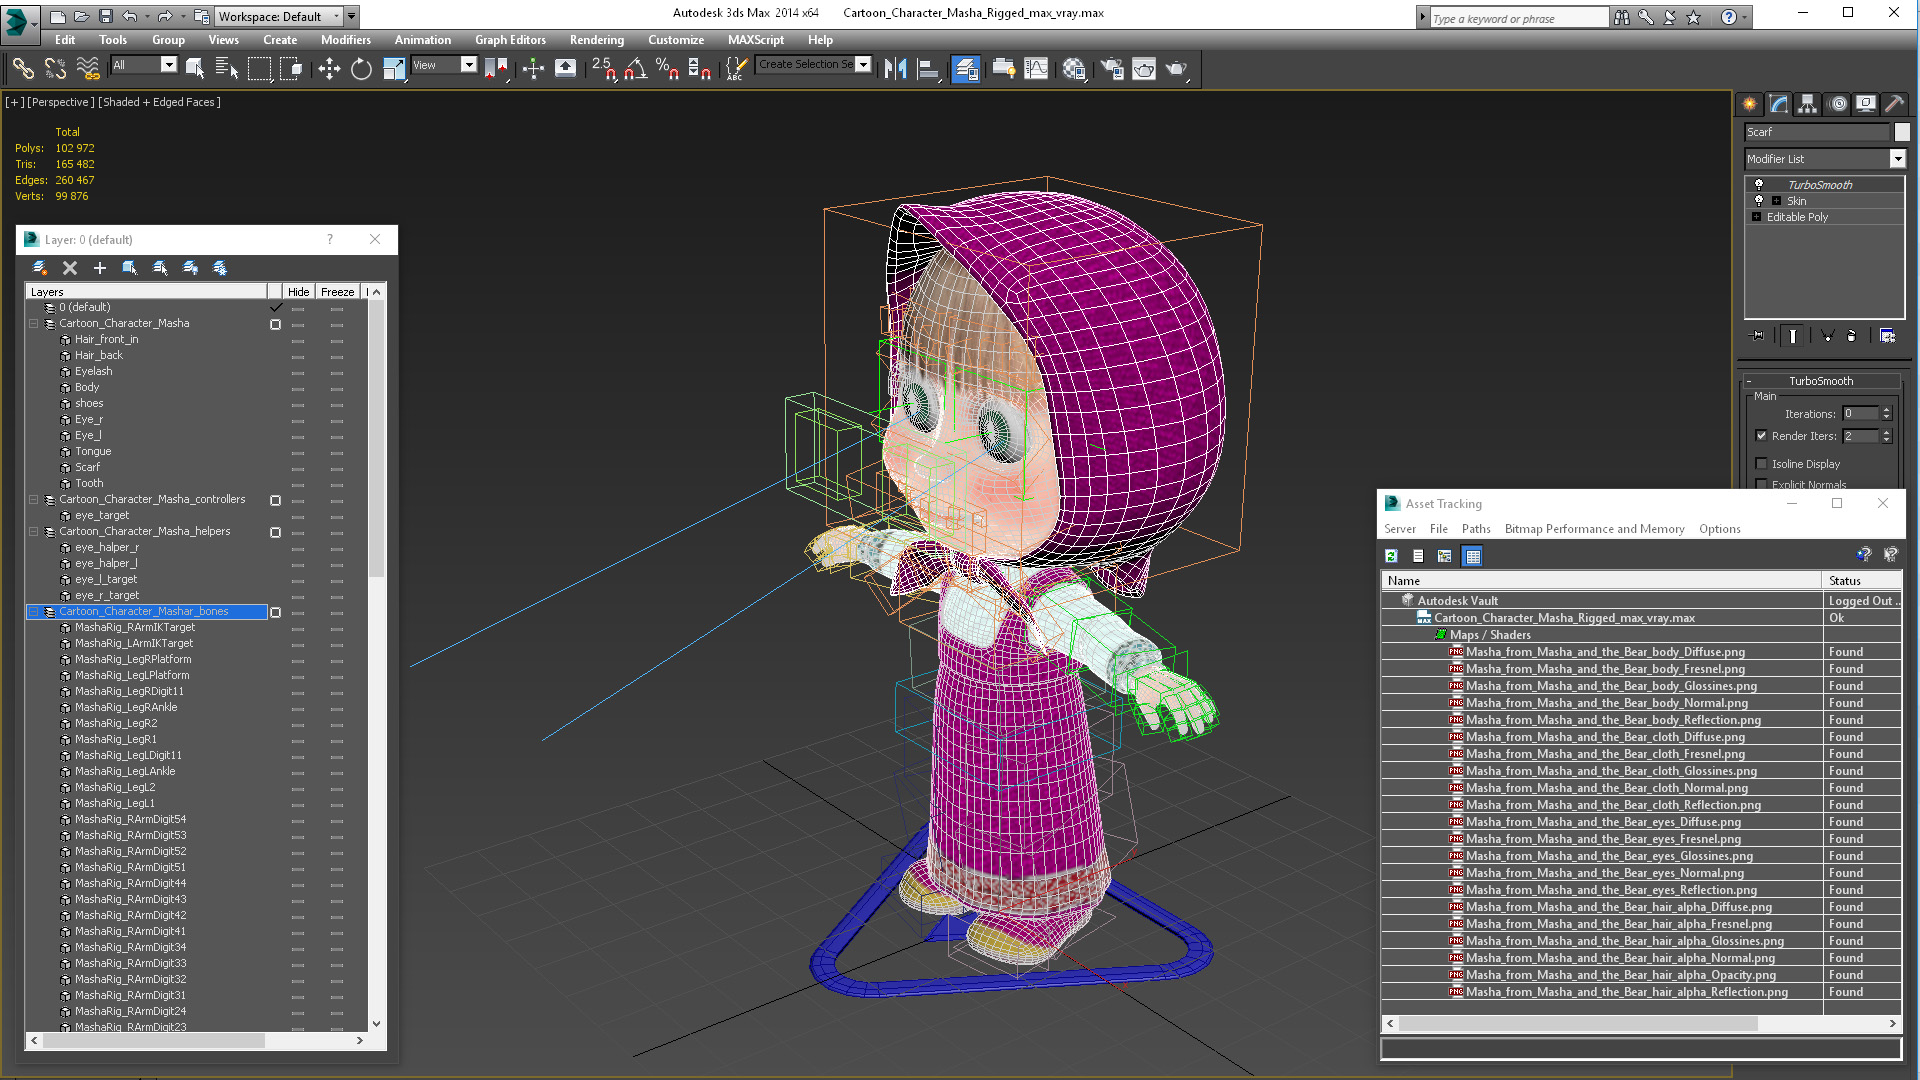Click Configure Modifier Sets icon
The image size is (1920, 1080).
point(1887,336)
